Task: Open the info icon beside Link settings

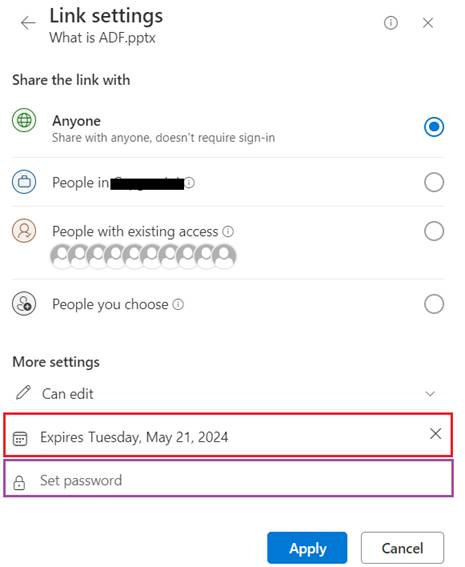Action: point(391,23)
